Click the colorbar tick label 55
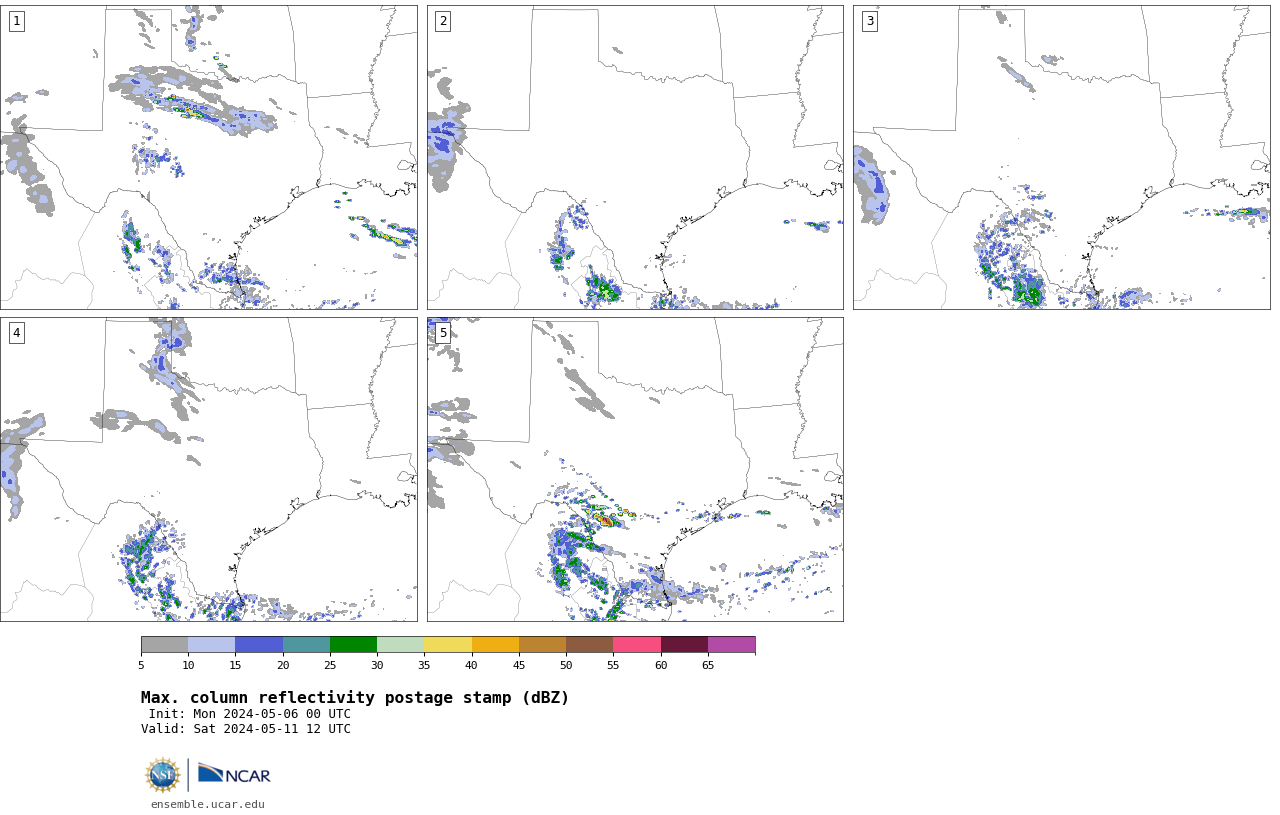Screen dimensions: 1280x815 pyautogui.click(x=613, y=665)
